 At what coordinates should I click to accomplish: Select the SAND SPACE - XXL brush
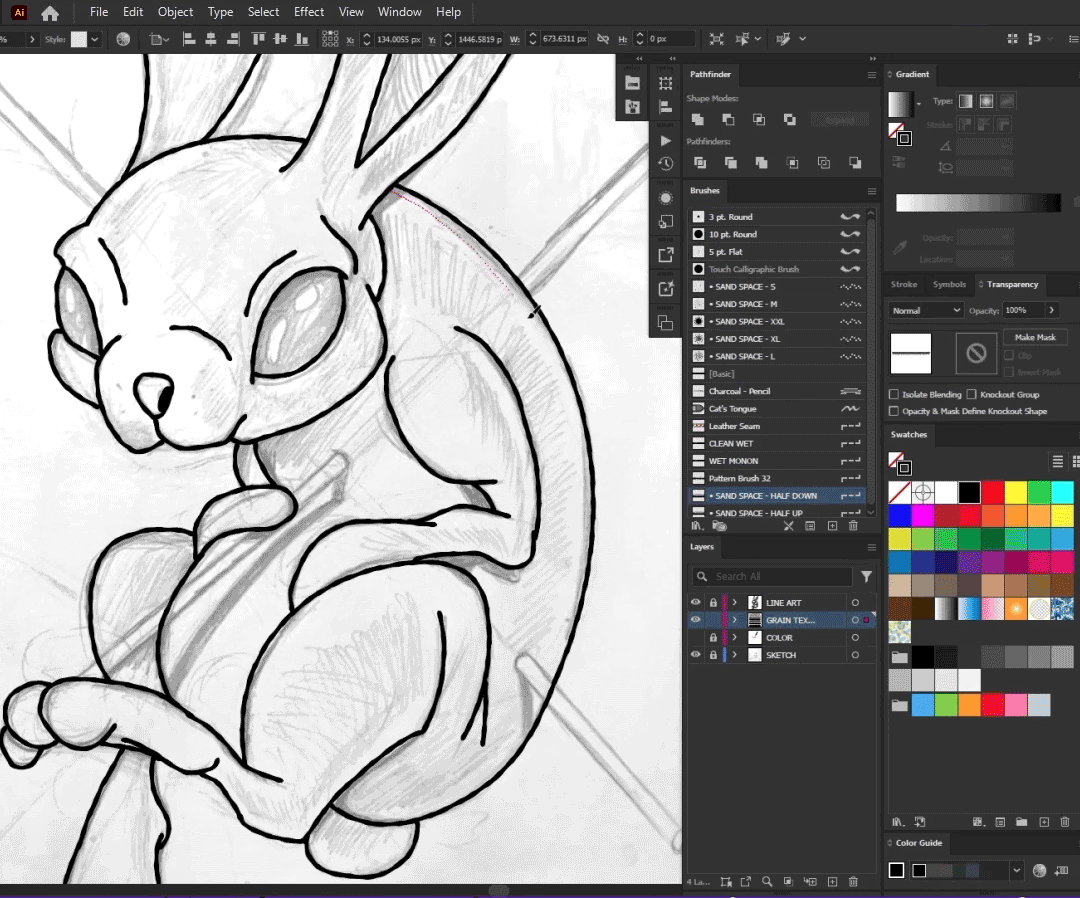778,322
